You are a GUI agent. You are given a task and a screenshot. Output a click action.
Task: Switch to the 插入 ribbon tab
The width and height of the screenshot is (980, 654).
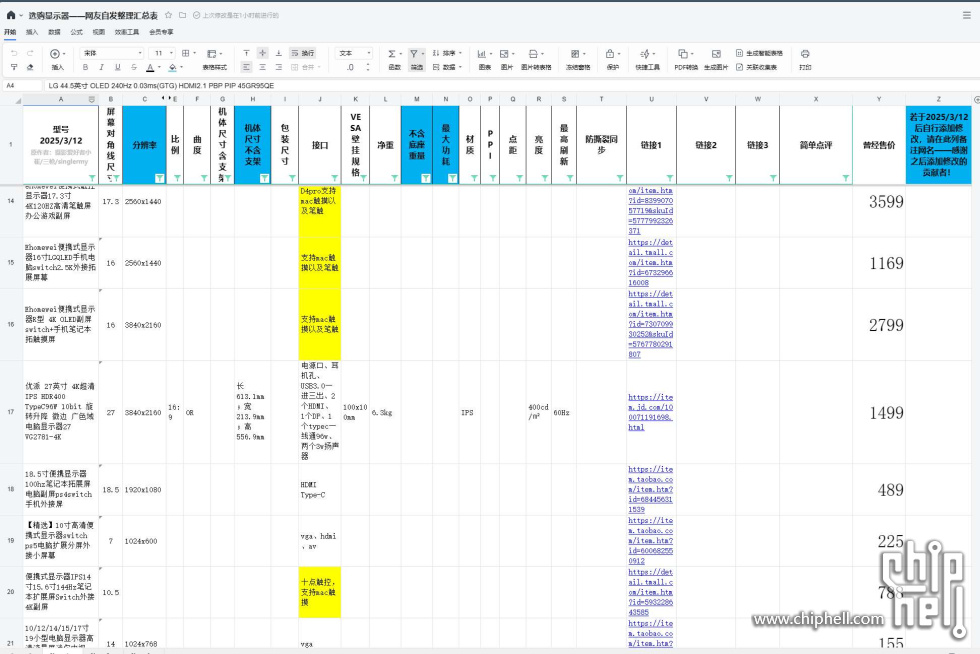[32, 32]
